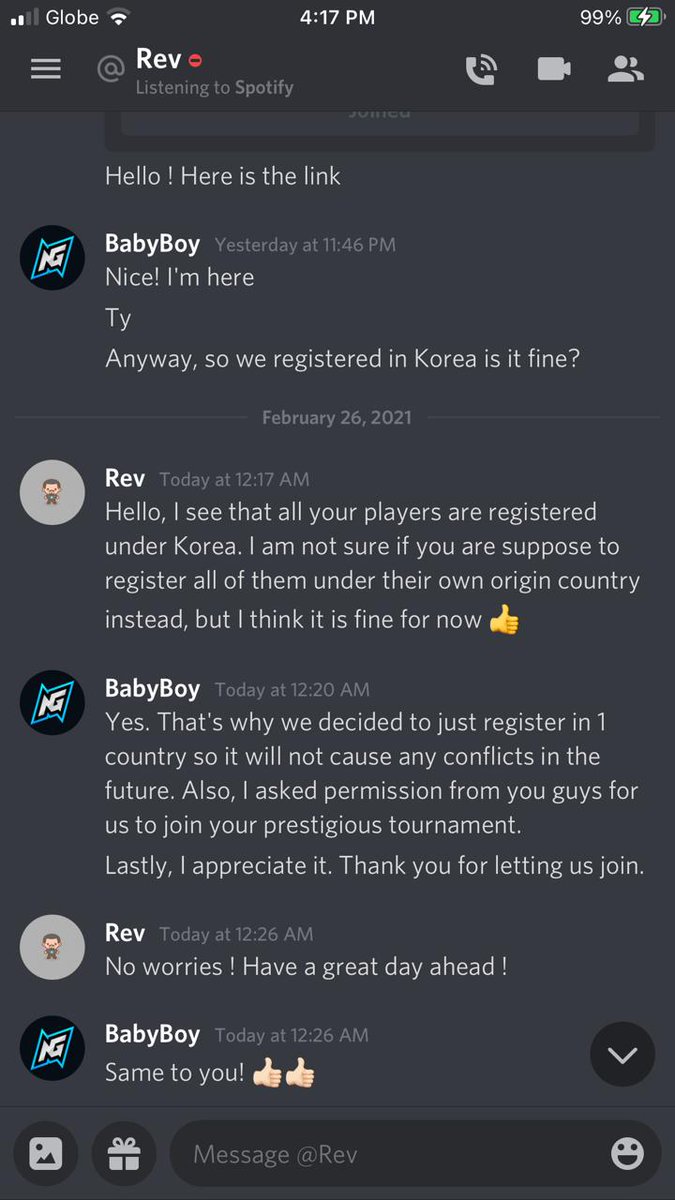675x1200 pixels.
Task: Open the gift icon
Action: pyautogui.click(x=124, y=1154)
